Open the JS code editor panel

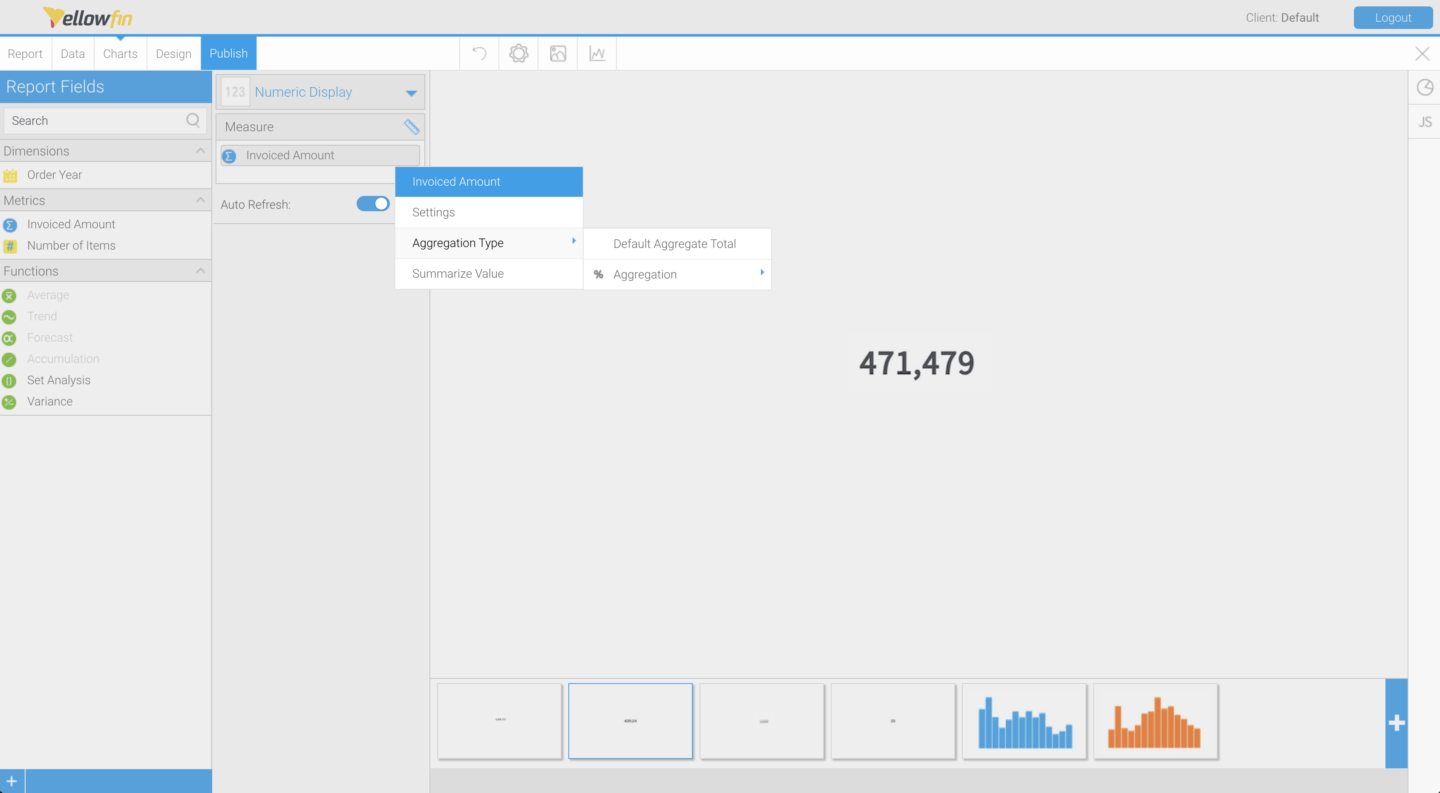point(1424,121)
